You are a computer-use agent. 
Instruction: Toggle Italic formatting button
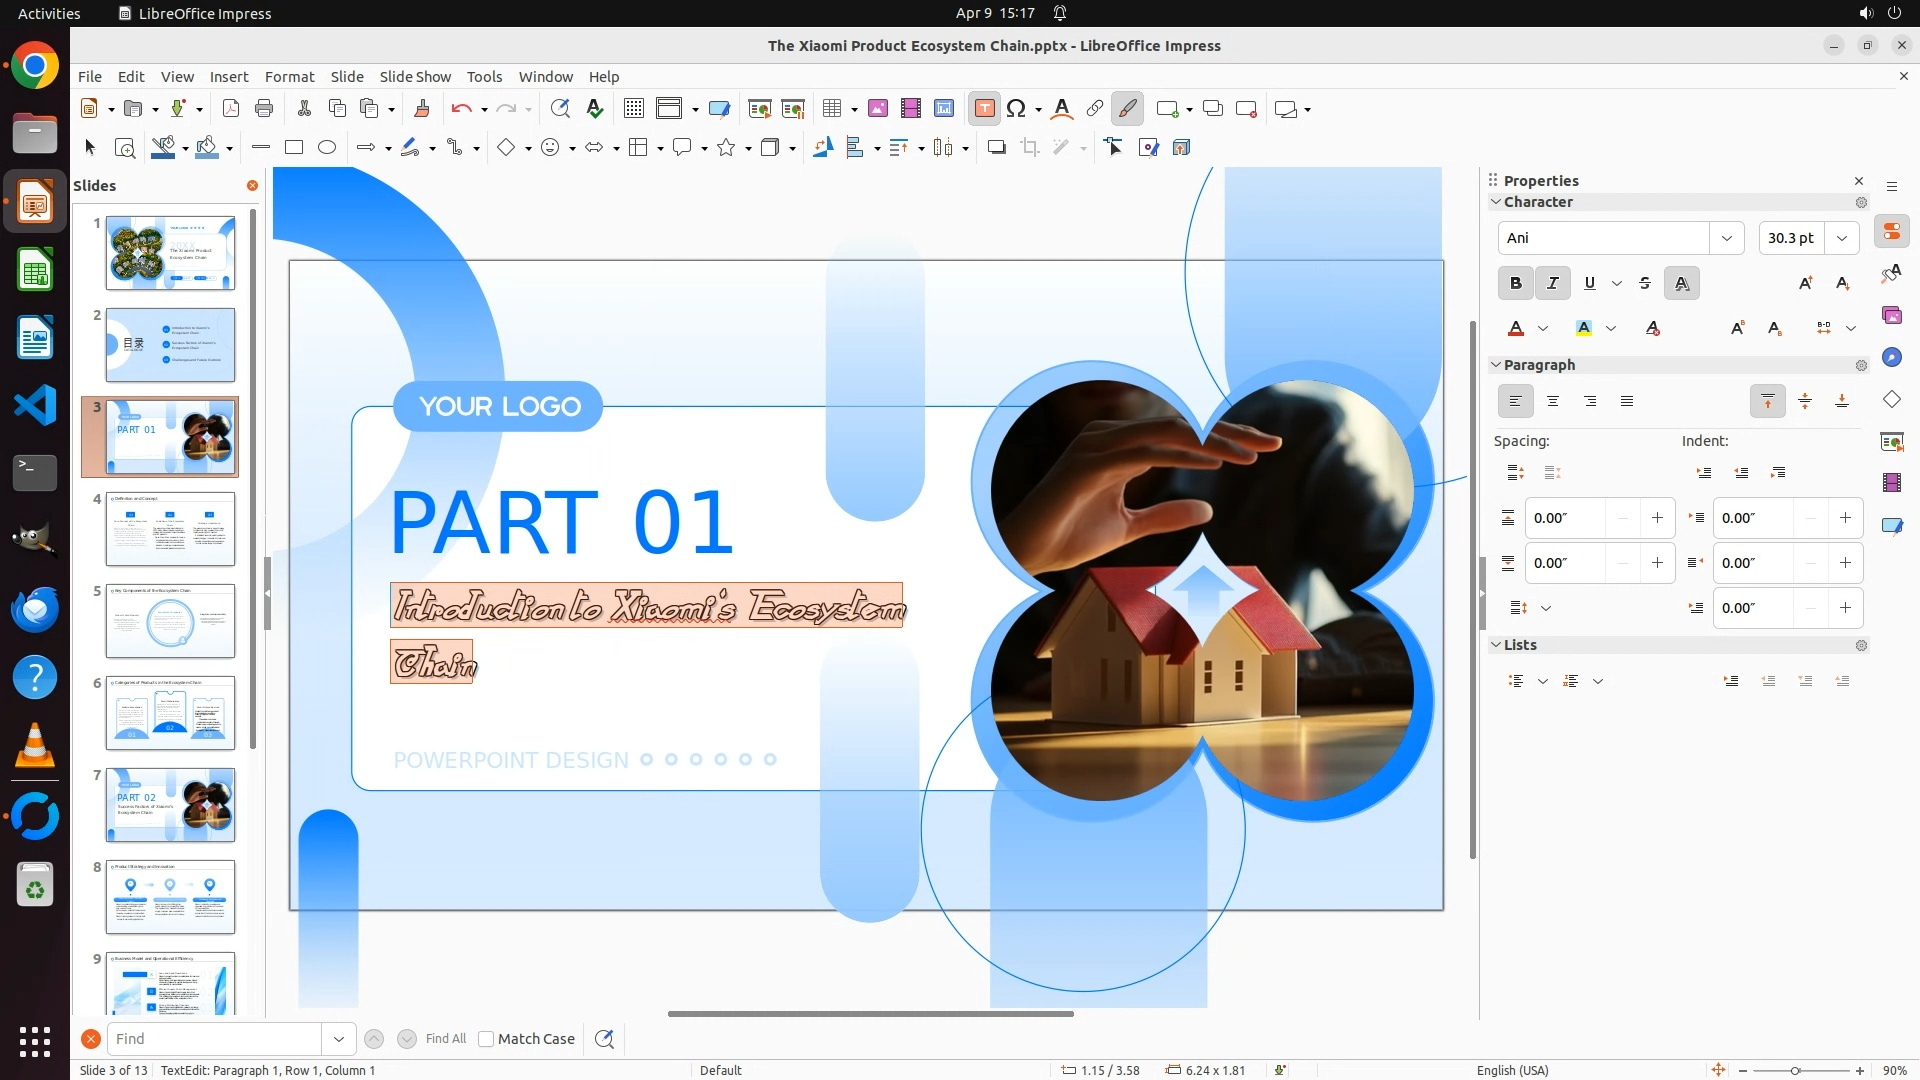click(1553, 283)
